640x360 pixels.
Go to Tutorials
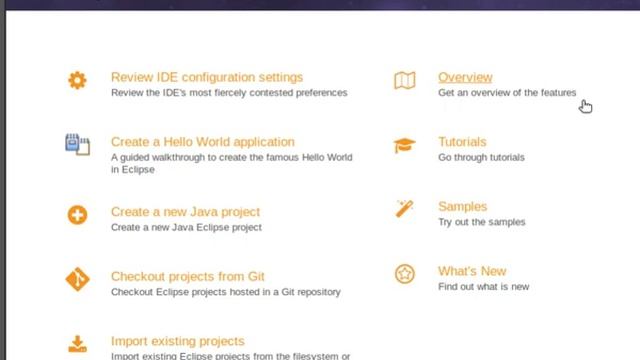(x=462, y=142)
